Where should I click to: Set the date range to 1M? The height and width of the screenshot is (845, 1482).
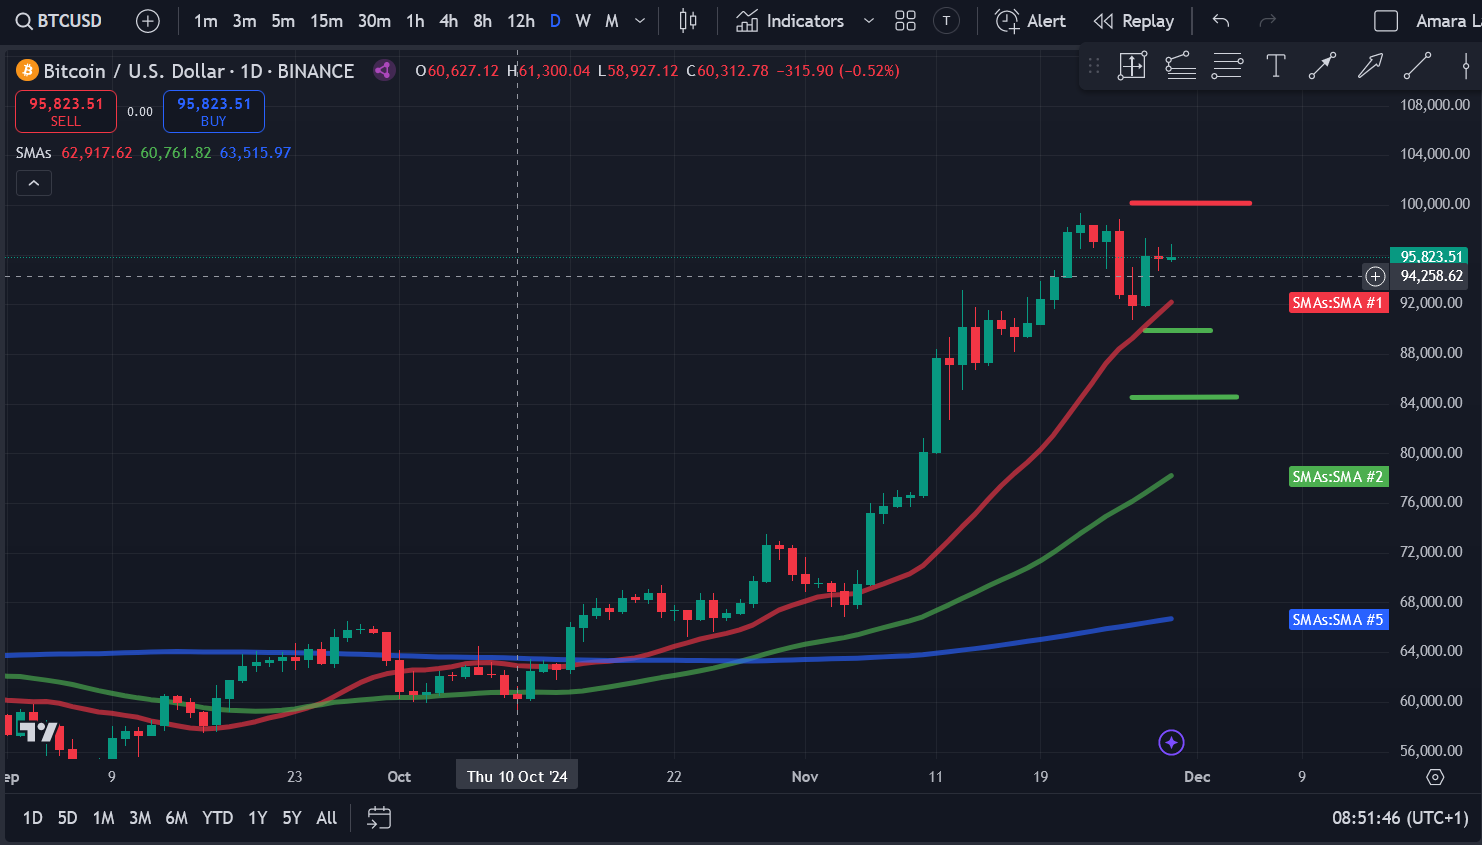[103, 818]
